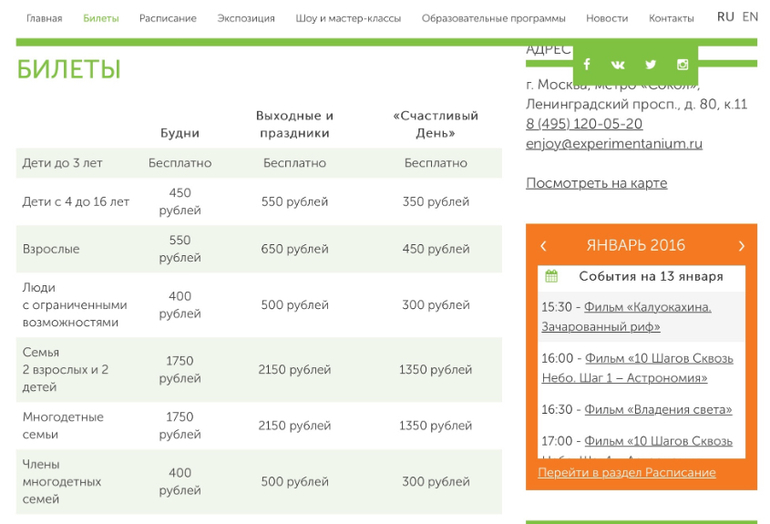Navigate to Новости in the top menu
Image resolution: width=770 pixels, height=524 pixels.
(x=607, y=18)
